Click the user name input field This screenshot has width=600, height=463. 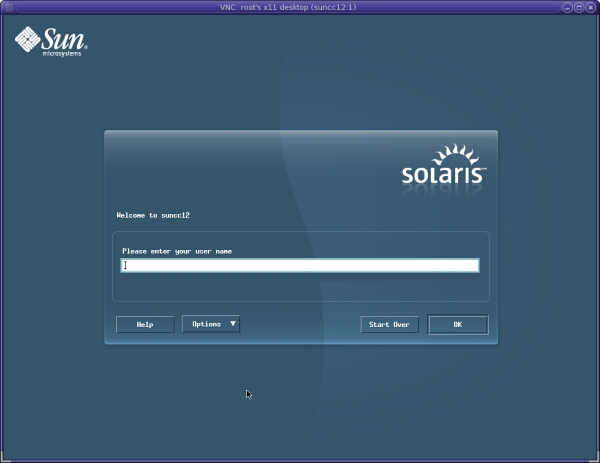tap(300, 266)
